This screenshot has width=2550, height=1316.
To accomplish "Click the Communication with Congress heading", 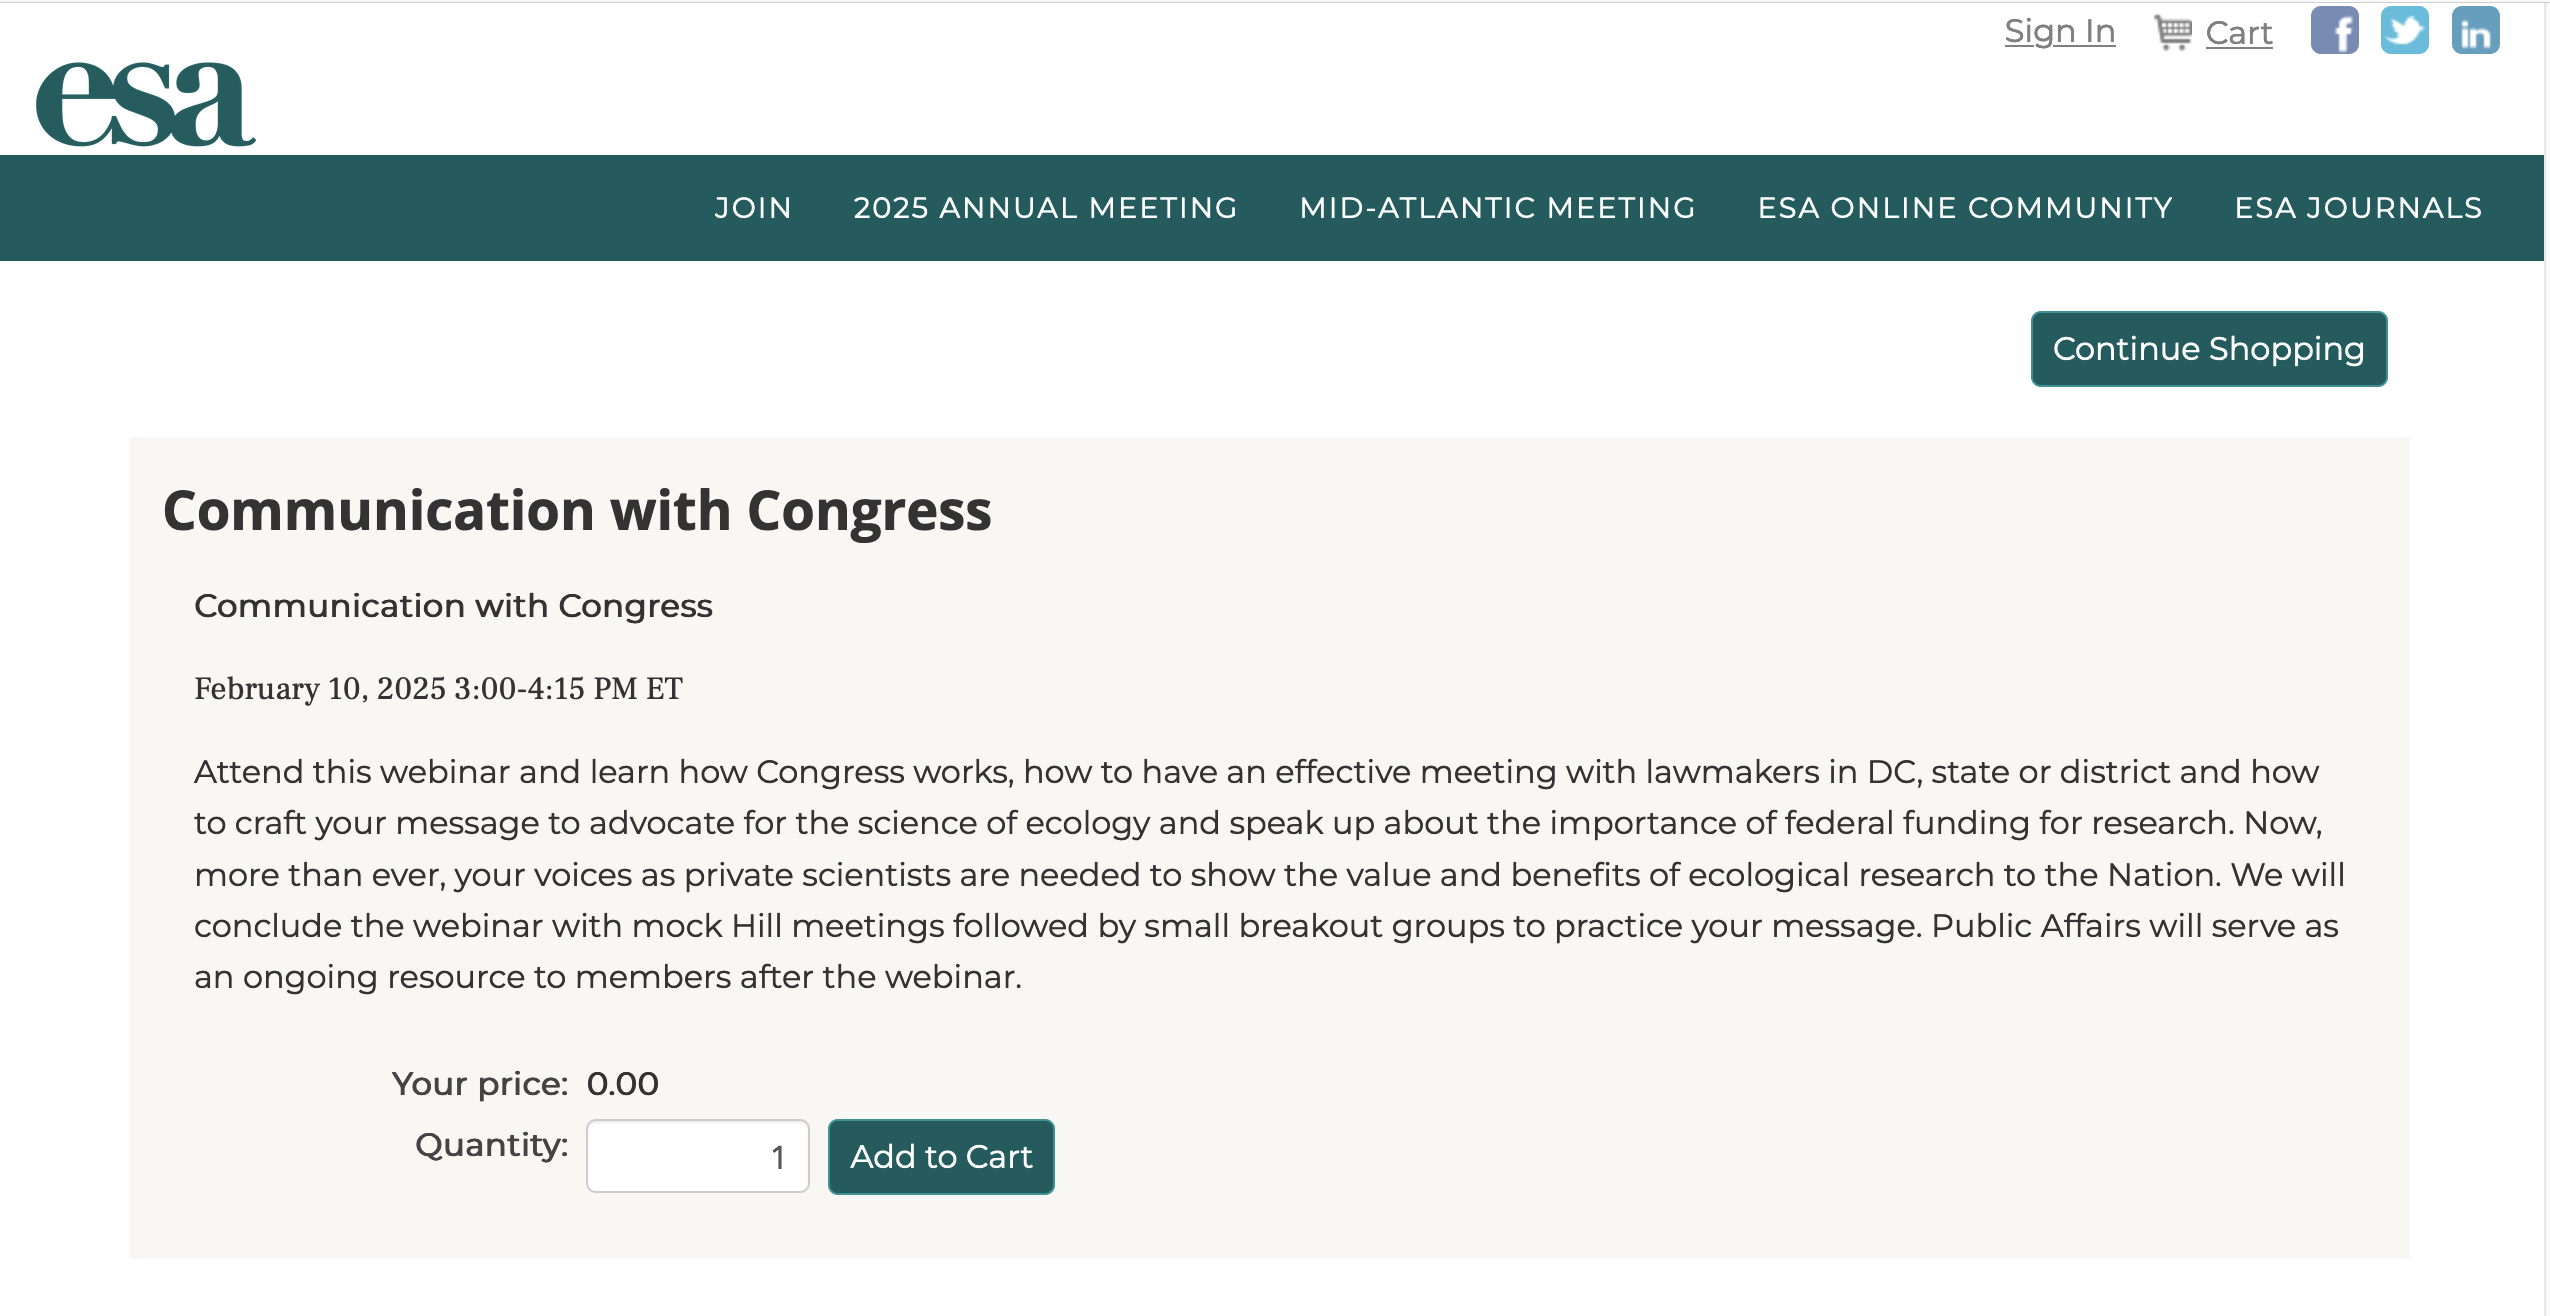I will click(577, 511).
